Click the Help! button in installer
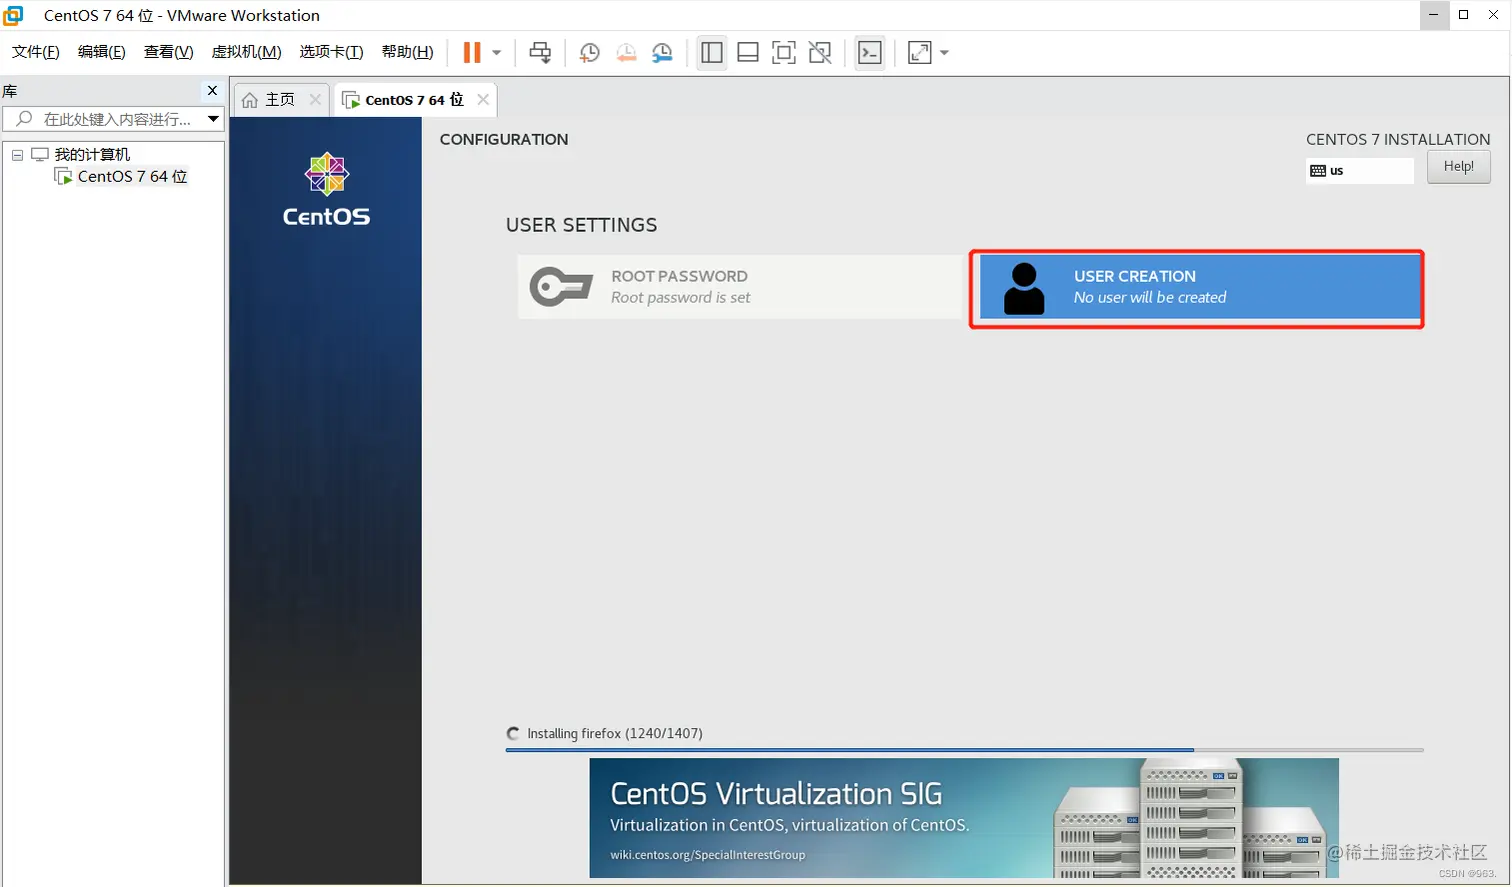The height and width of the screenshot is (887, 1512). coord(1458,166)
